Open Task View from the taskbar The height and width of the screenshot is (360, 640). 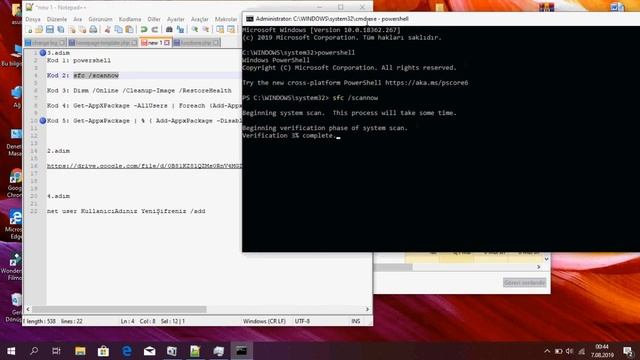pyautogui.click(x=57, y=351)
